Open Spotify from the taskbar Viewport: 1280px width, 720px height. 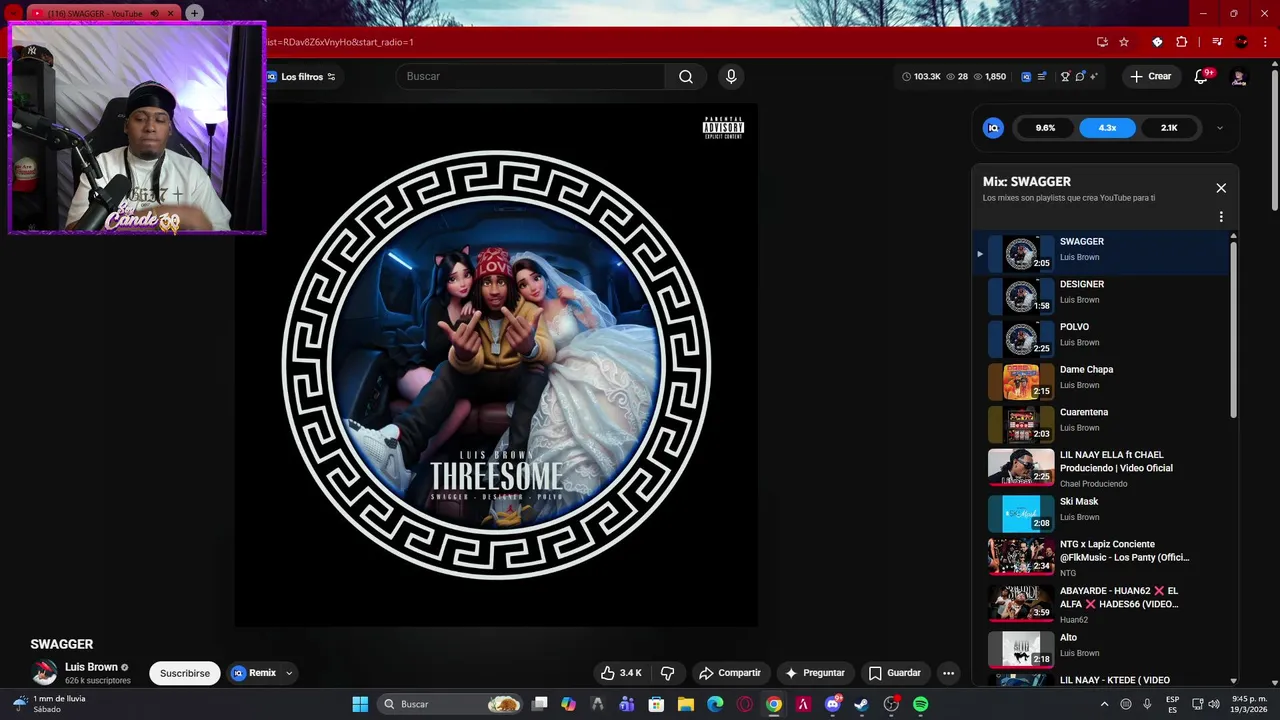pyautogui.click(x=920, y=704)
